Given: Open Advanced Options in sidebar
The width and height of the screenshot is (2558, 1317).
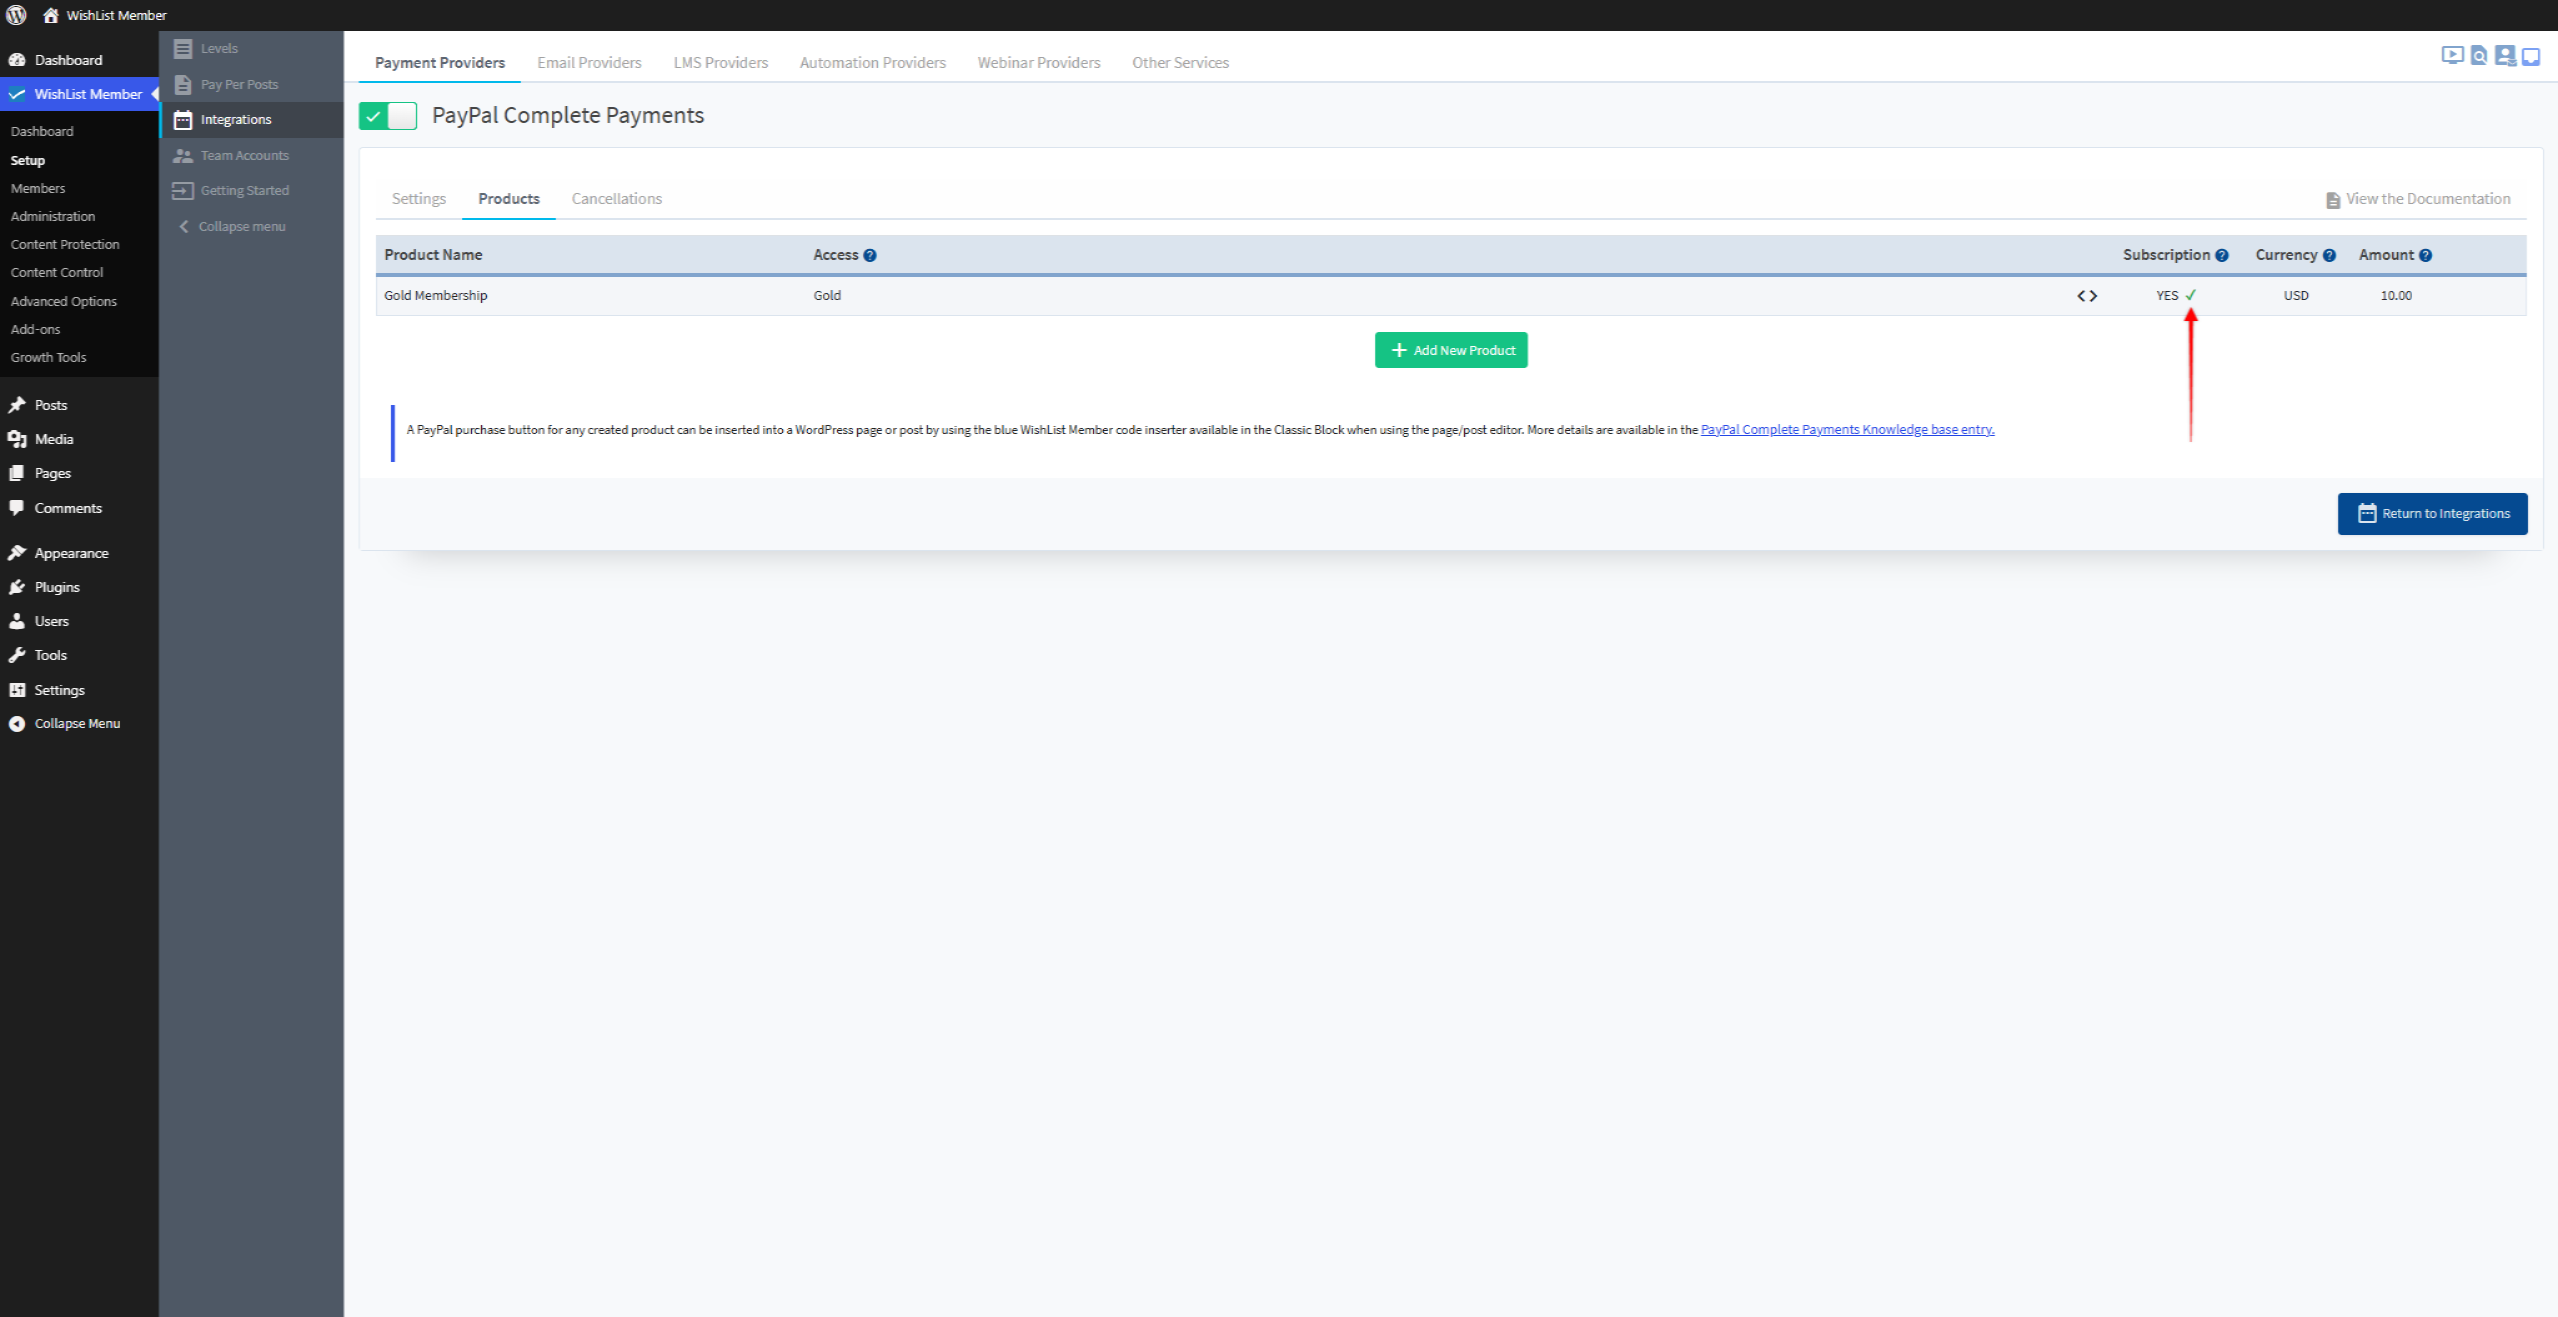Looking at the screenshot, I should (x=63, y=301).
